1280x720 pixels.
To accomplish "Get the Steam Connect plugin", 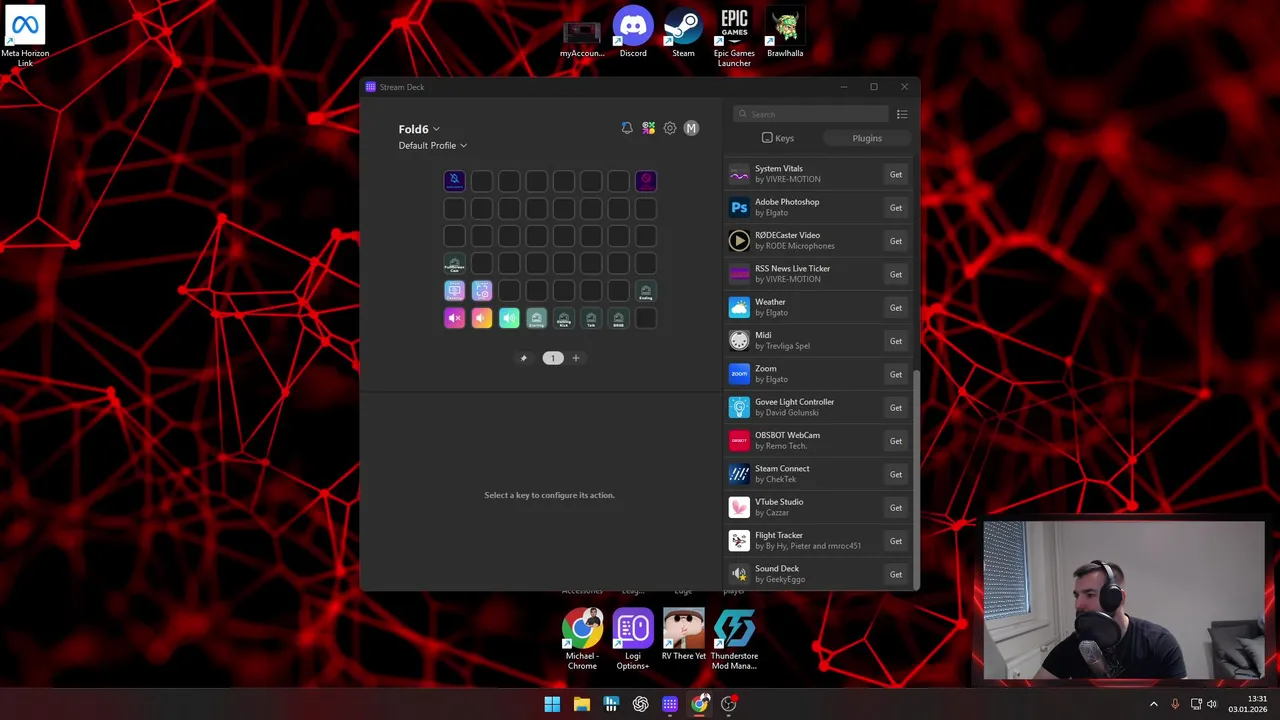I will click(896, 474).
